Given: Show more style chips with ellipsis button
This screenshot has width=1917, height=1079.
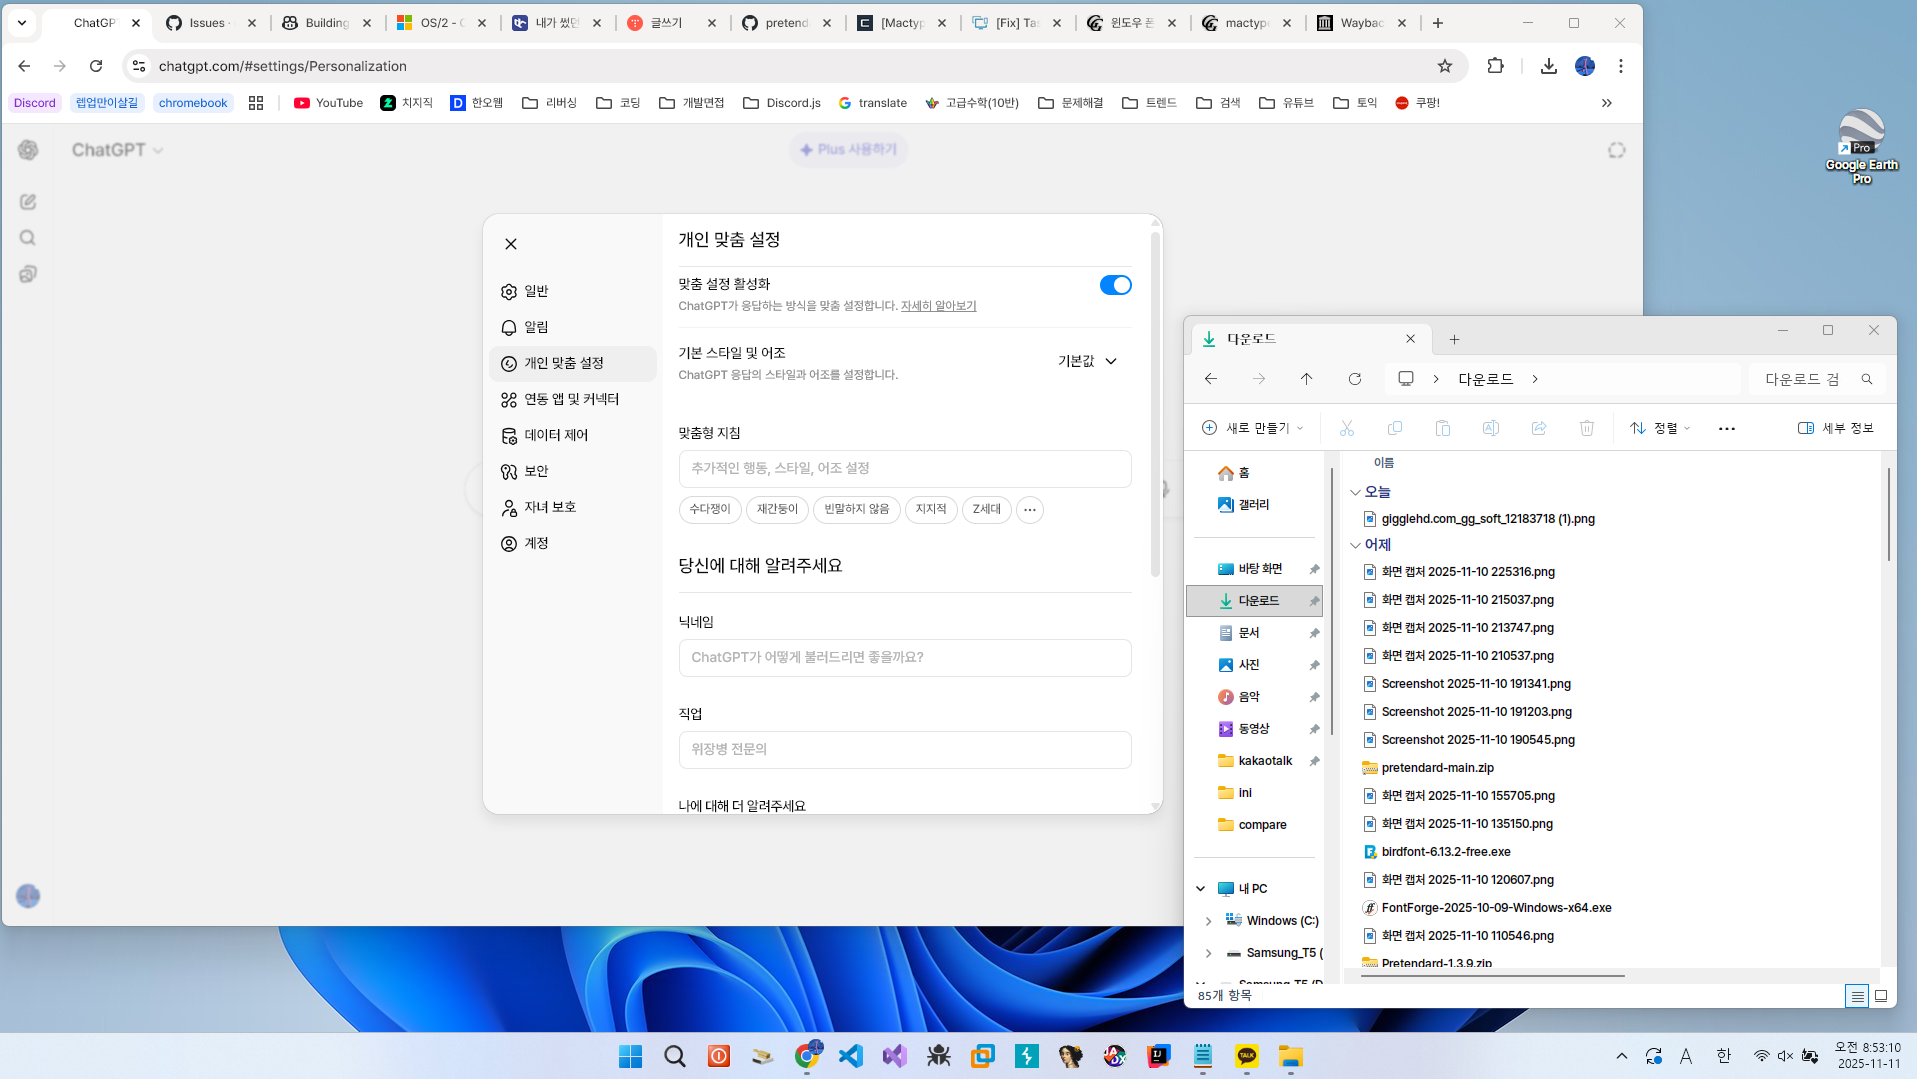Looking at the screenshot, I should (x=1029, y=510).
